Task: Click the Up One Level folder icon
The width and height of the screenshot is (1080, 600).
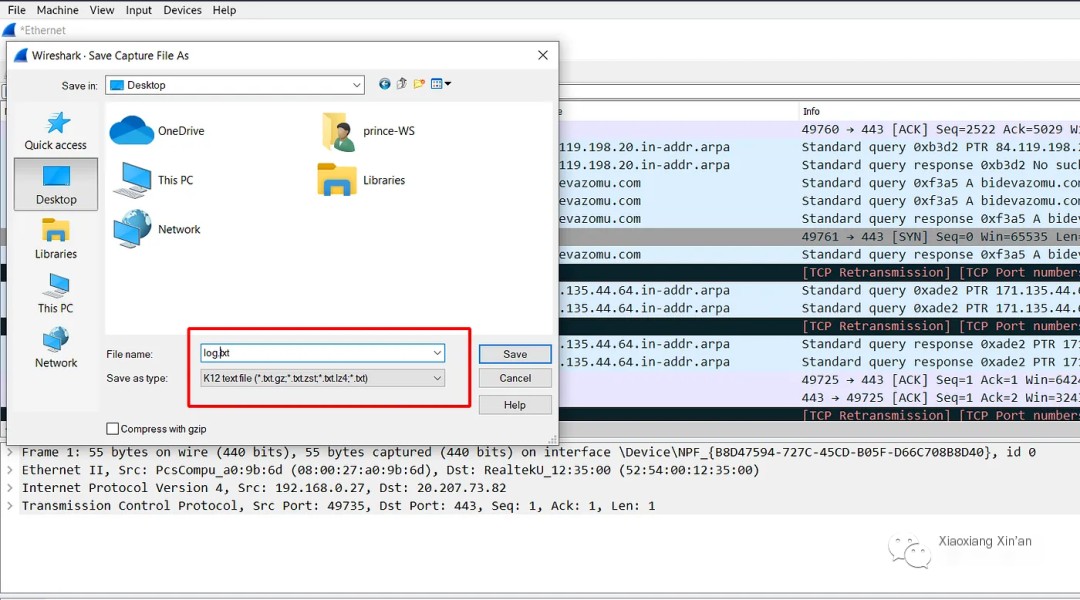Action: 402,84
